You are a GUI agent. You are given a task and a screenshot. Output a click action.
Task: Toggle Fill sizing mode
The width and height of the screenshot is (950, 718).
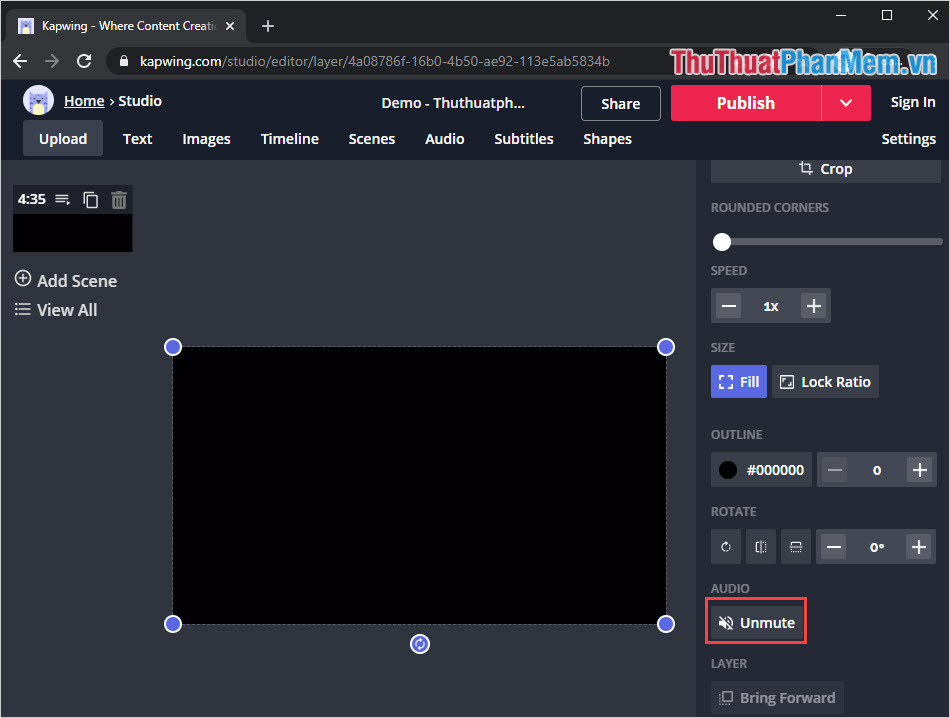pos(738,381)
